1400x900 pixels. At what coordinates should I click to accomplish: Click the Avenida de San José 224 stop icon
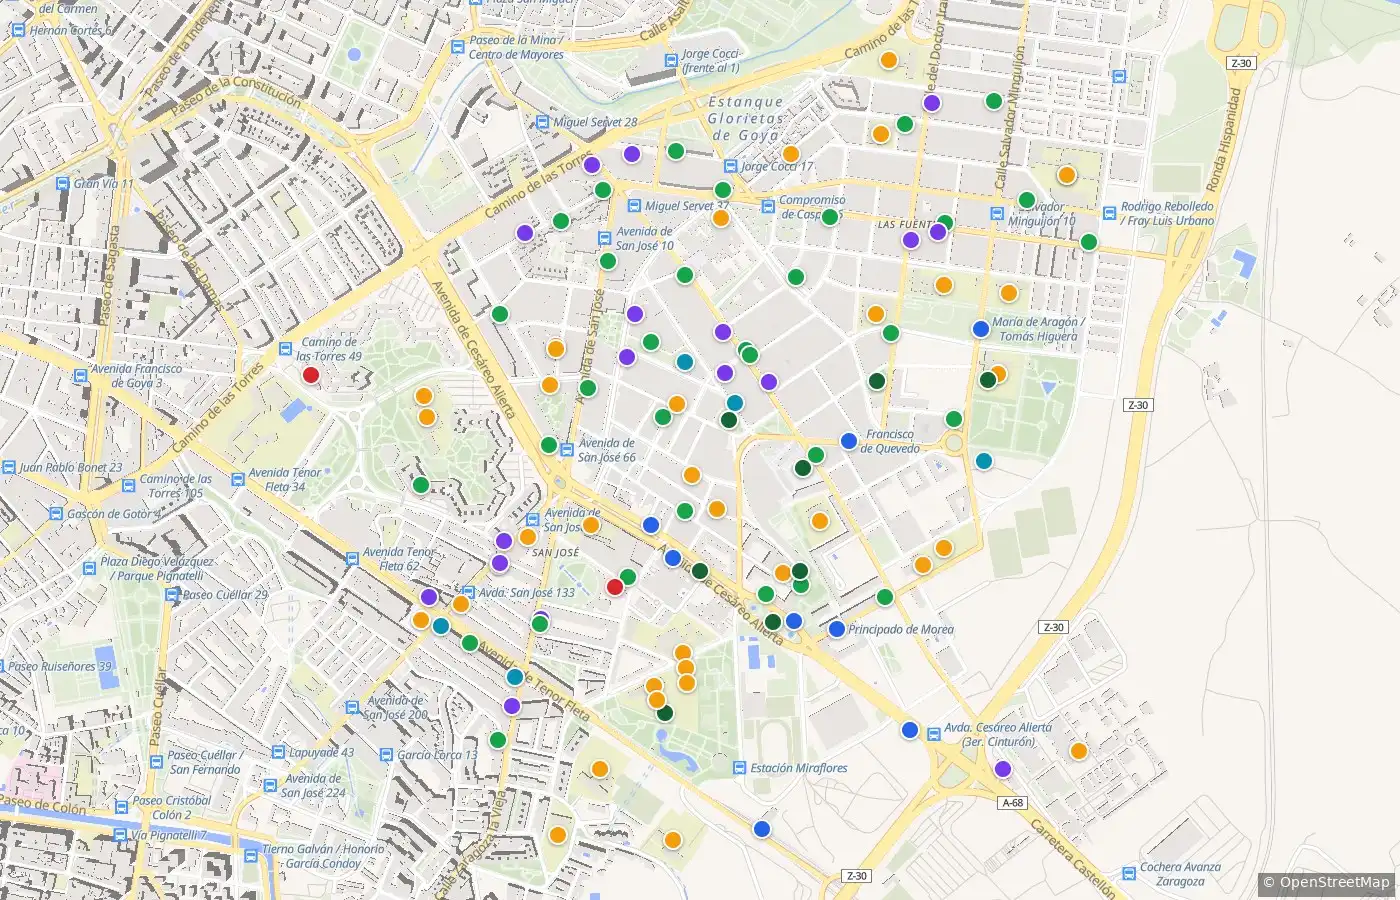[270, 785]
